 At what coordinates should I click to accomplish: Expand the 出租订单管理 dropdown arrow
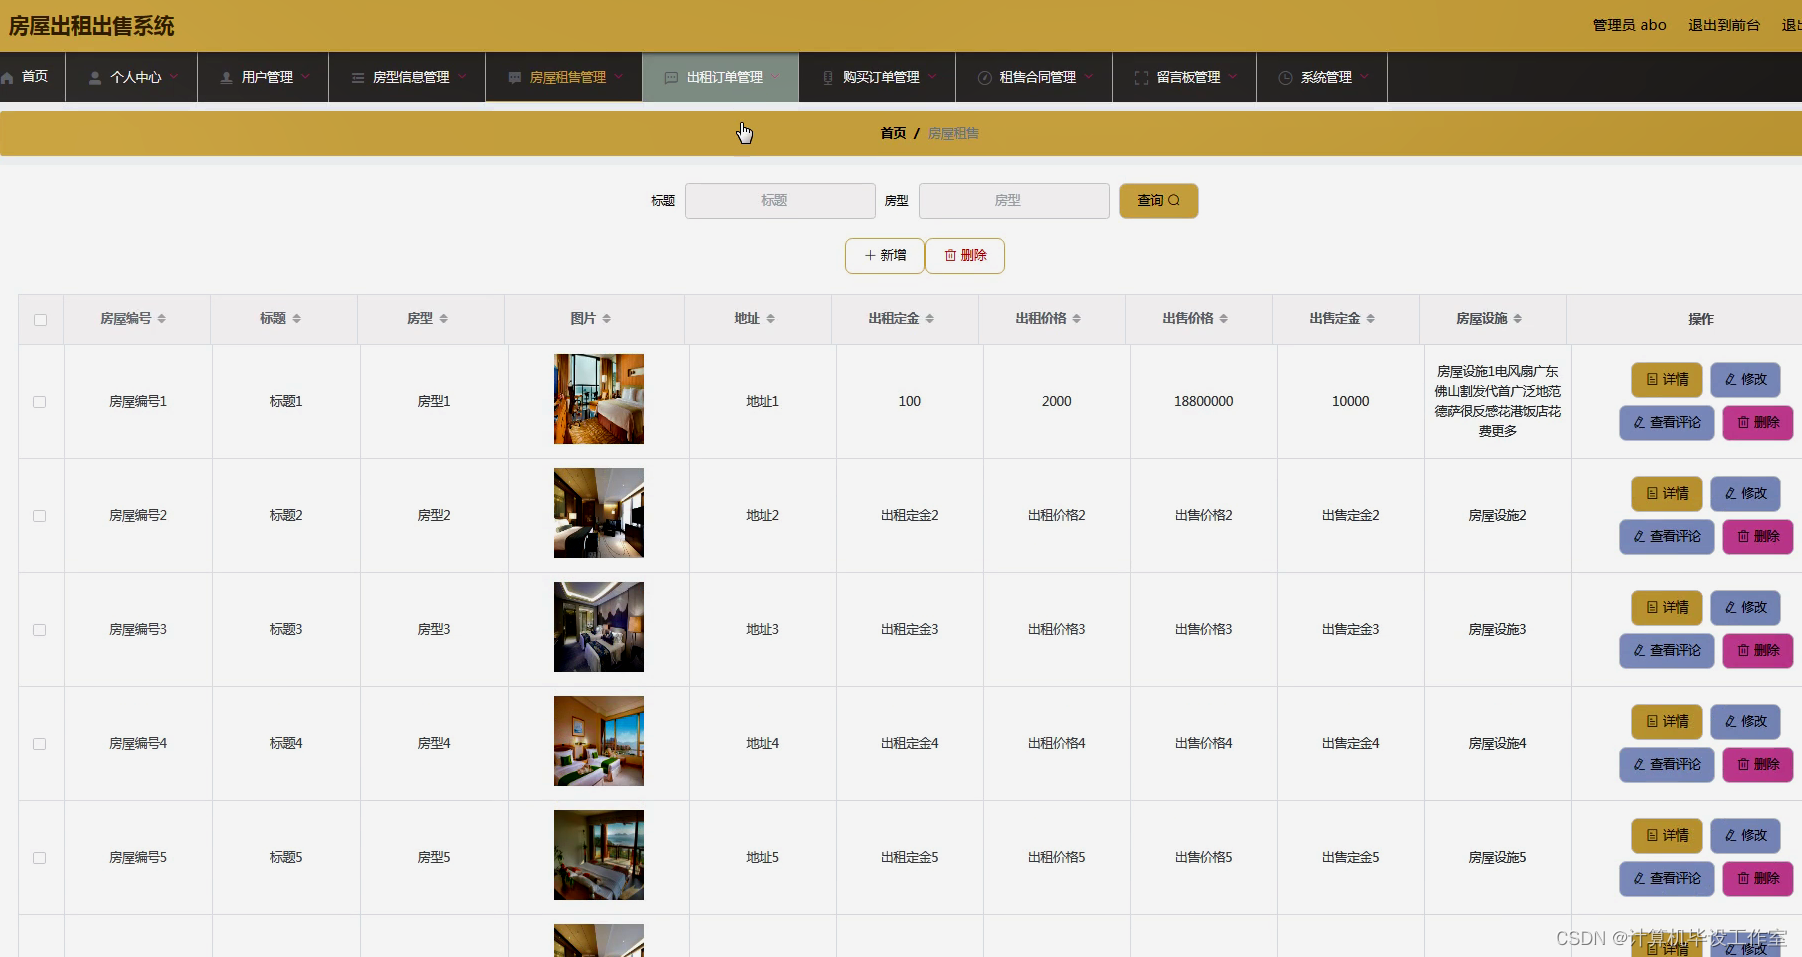point(776,76)
